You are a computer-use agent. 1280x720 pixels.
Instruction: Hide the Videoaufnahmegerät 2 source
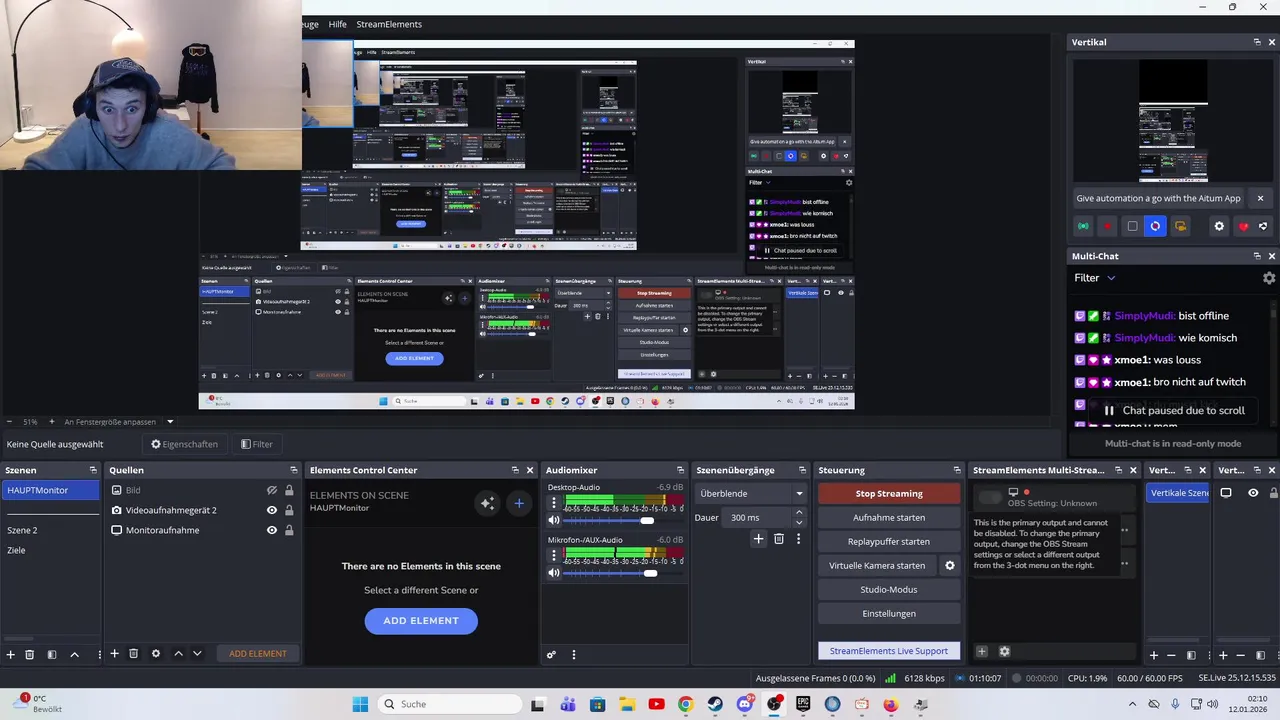pos(271,510)
